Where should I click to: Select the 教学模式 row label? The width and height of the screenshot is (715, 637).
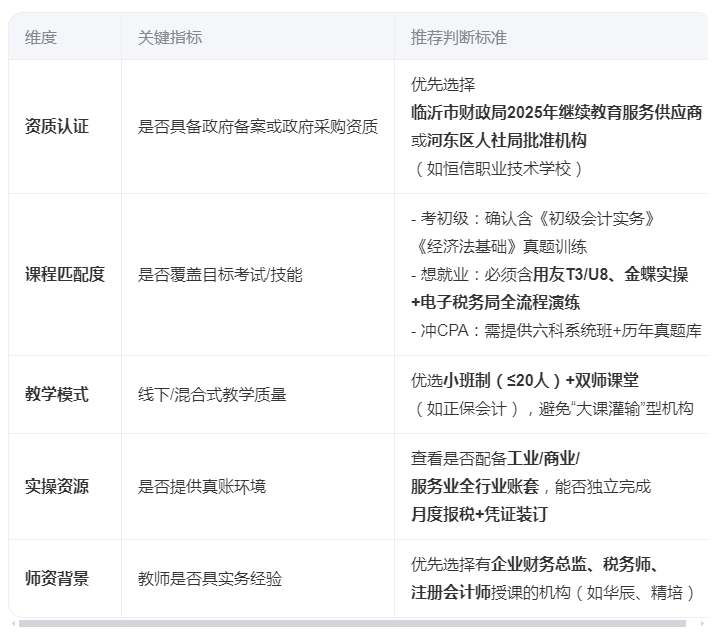(x=57, y=395)
